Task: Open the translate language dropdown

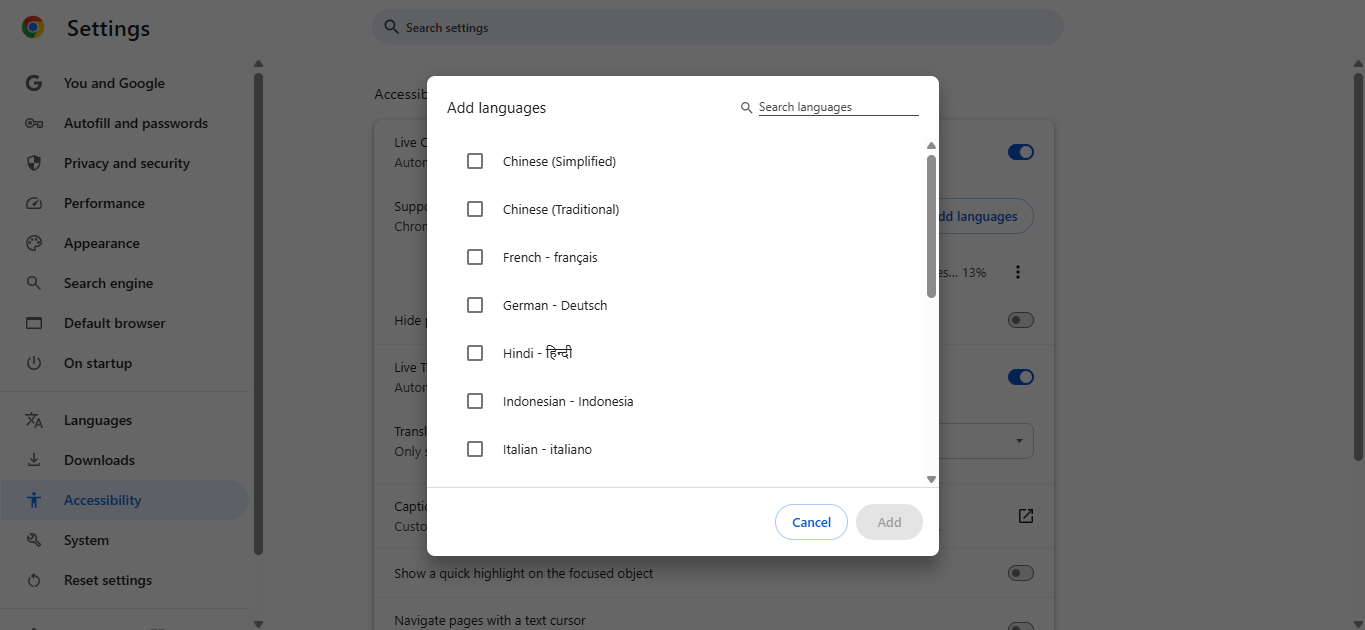Action: pyautogui.click(x=986, y=441)
